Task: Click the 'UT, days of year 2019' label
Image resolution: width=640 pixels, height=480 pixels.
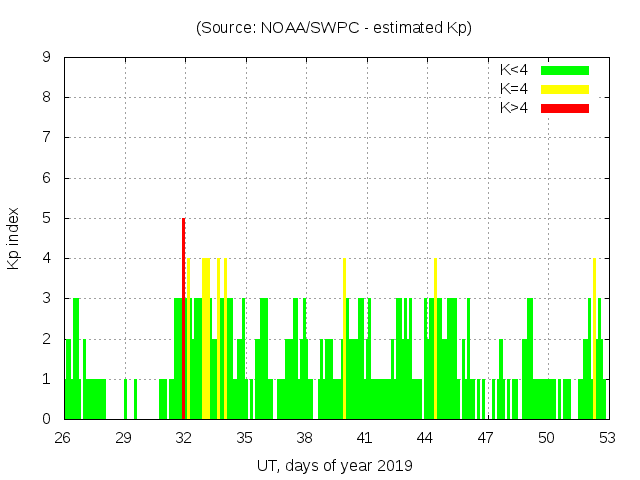Action: (x=334, y=465)
